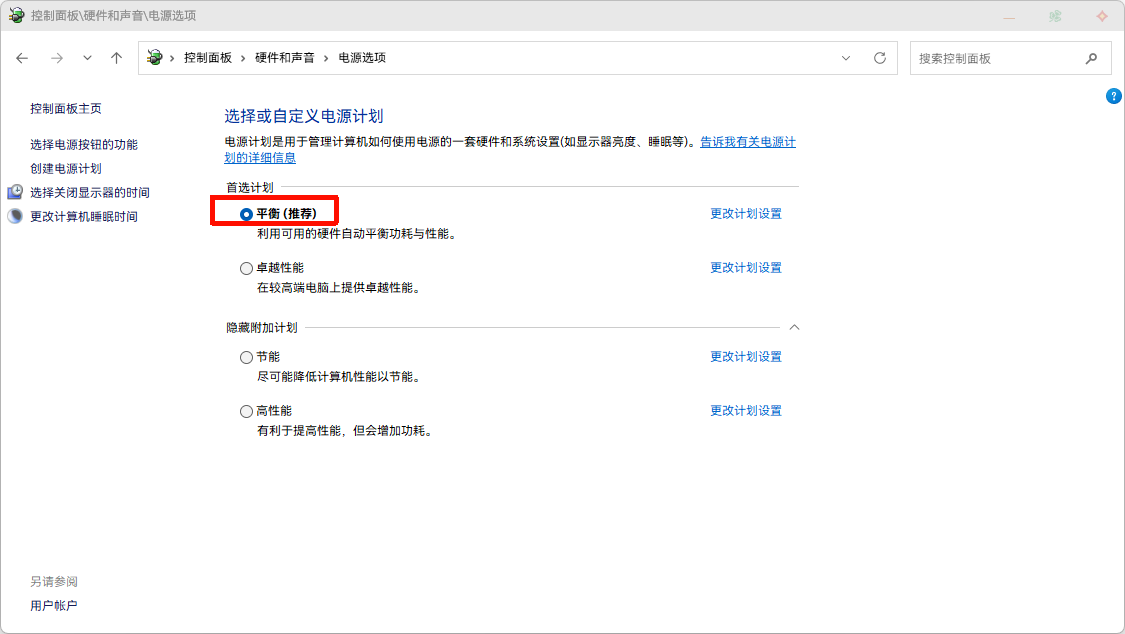The height and width of the screenshot is (634, 1125).
Task: Minimize the power options window
Action: click(x=1009, y=16)
